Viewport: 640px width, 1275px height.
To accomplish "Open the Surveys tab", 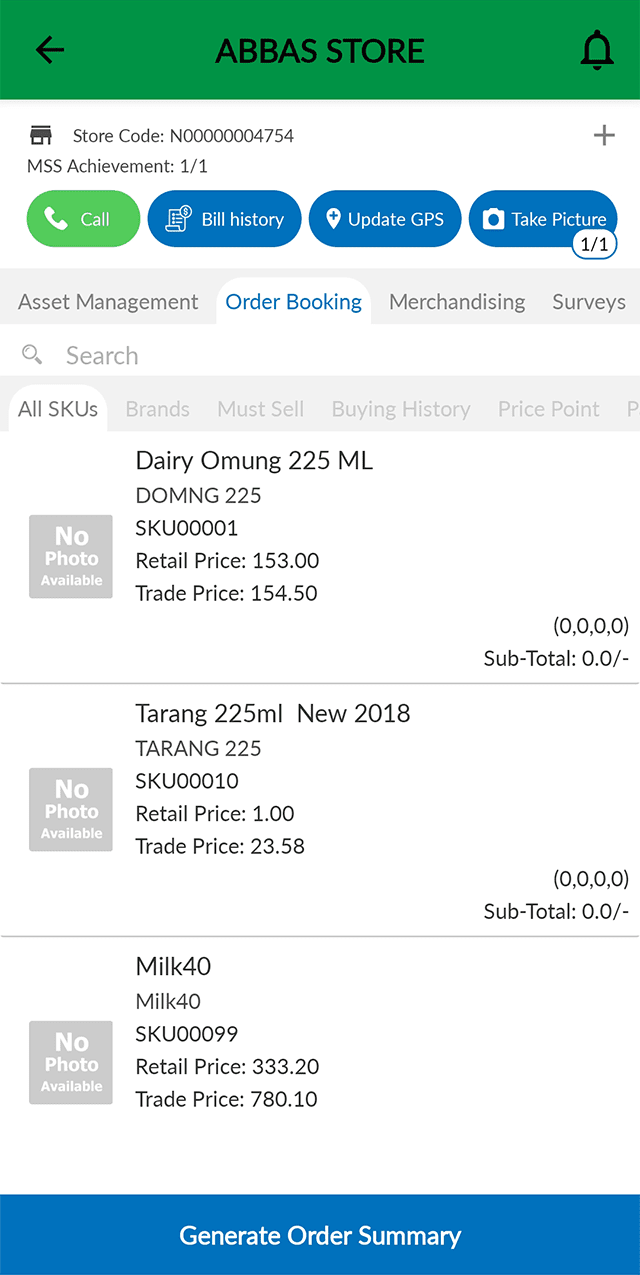I will pos(588,302).
